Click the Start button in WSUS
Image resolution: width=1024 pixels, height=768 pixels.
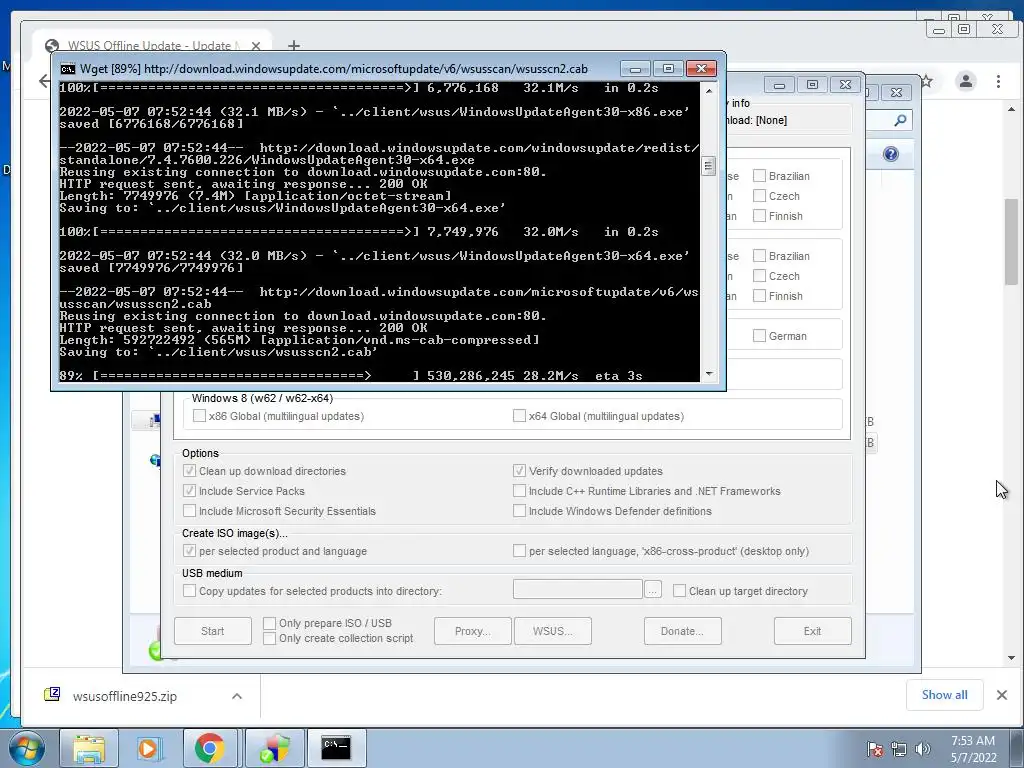[212, 631]
